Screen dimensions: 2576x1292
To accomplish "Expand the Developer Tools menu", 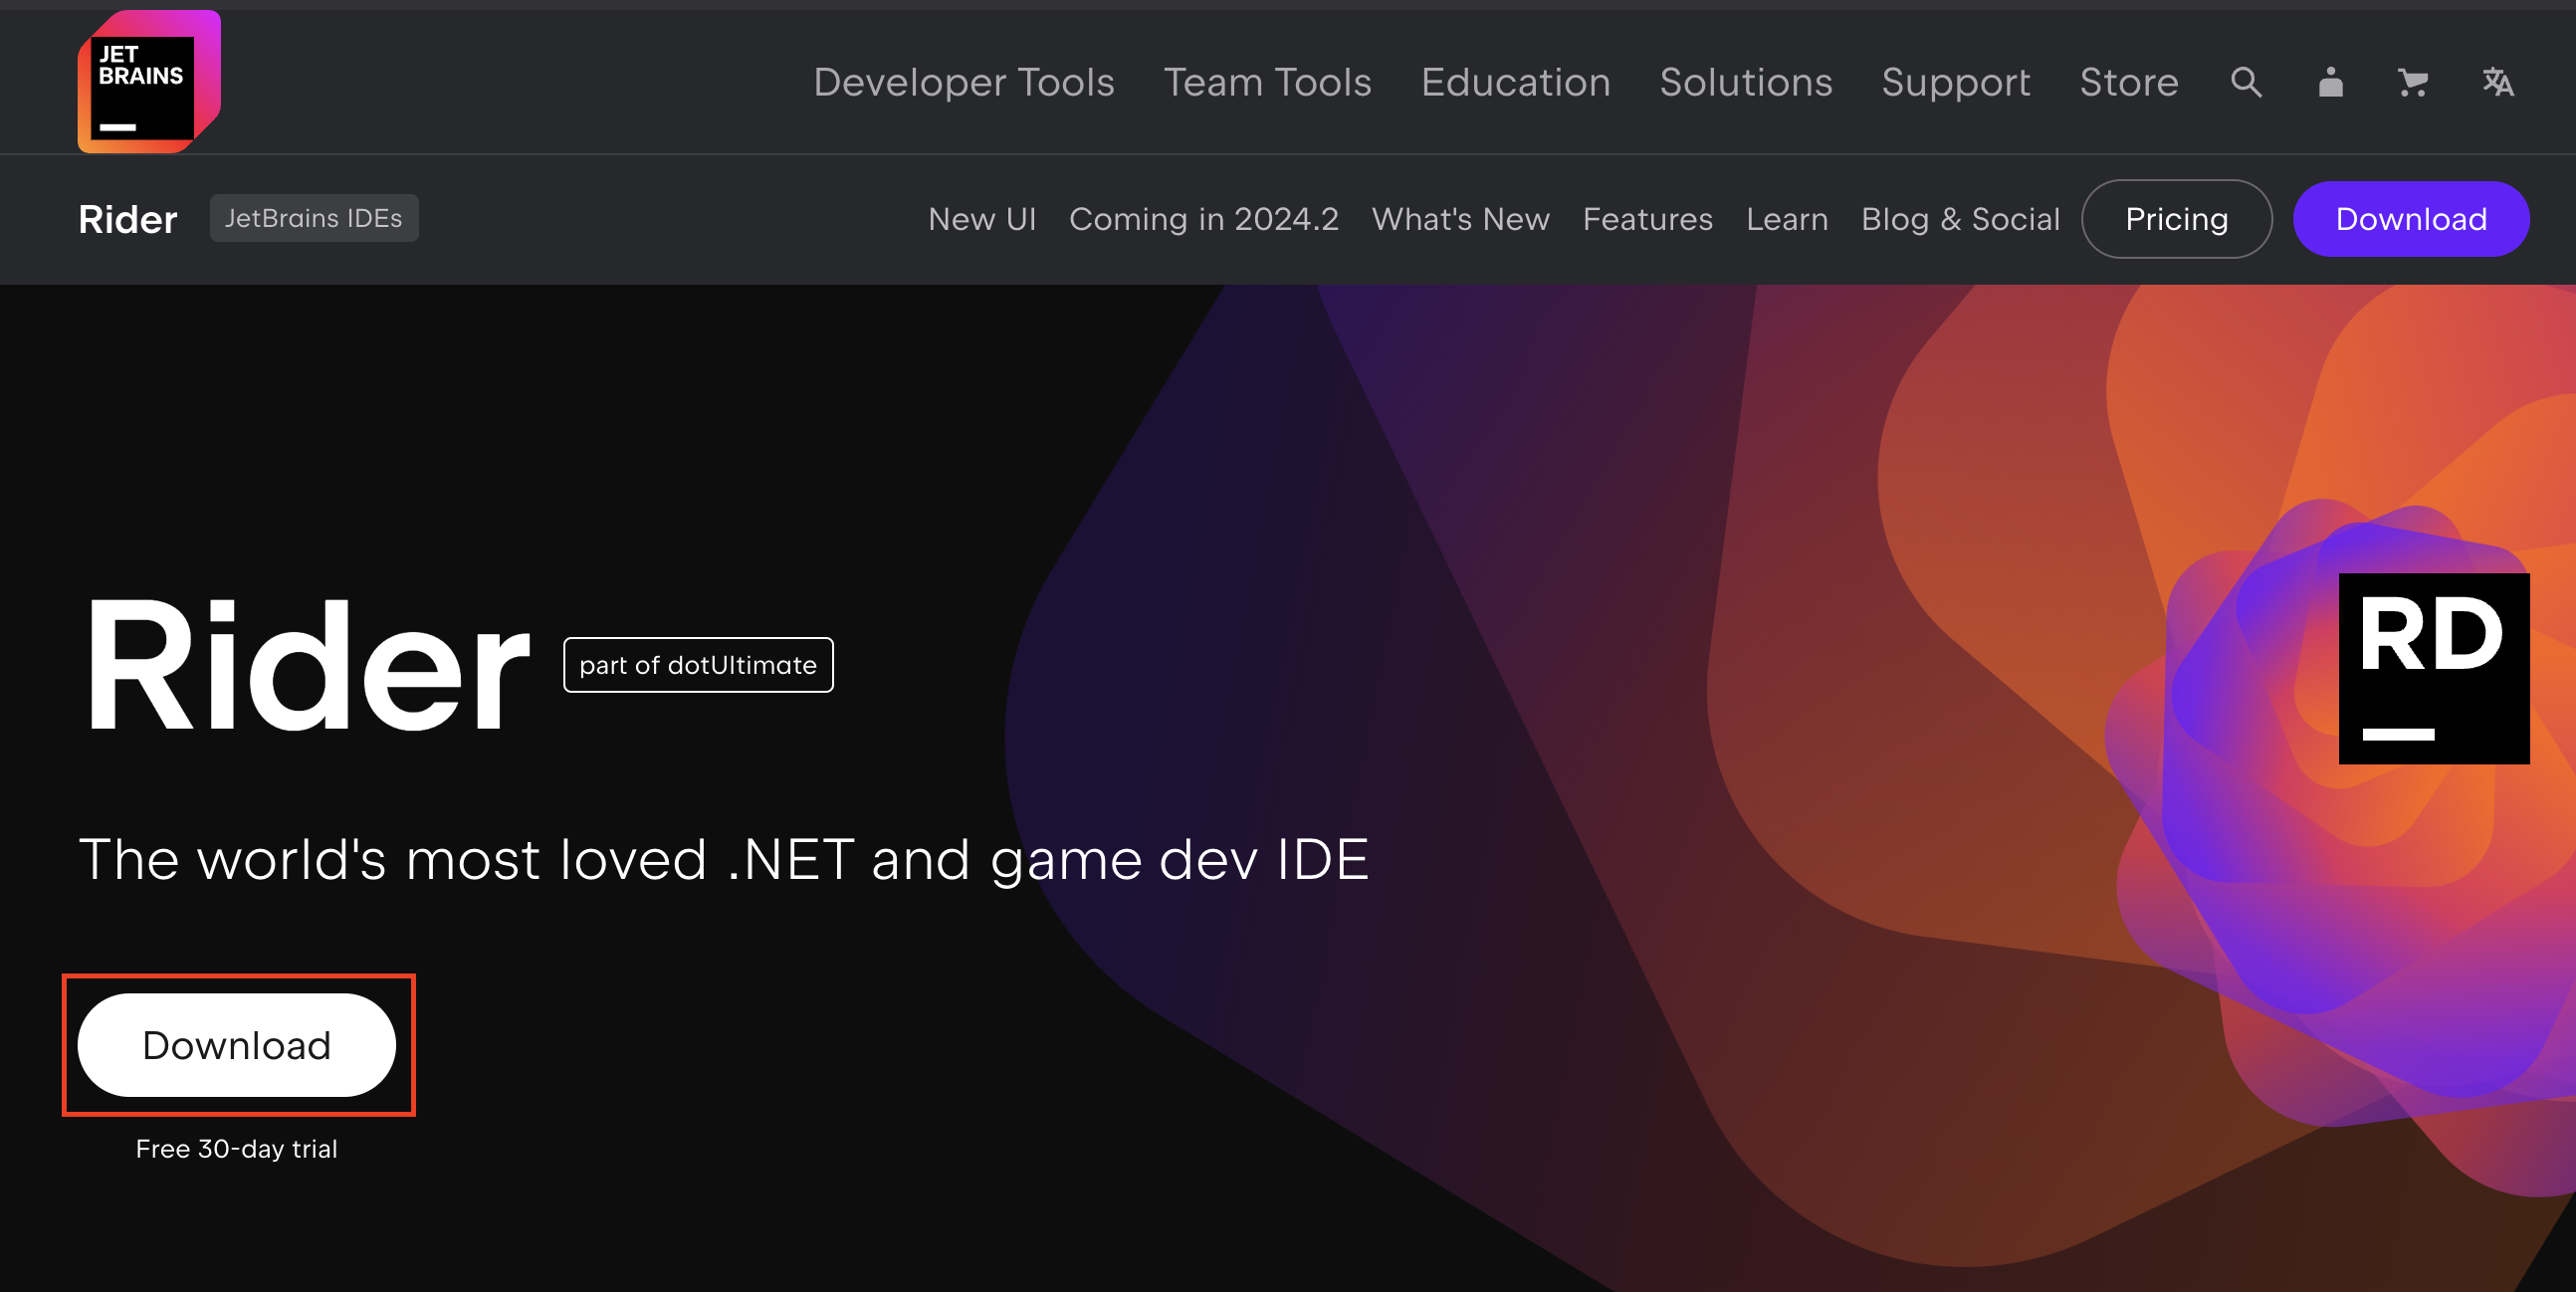I will point(963,82).
